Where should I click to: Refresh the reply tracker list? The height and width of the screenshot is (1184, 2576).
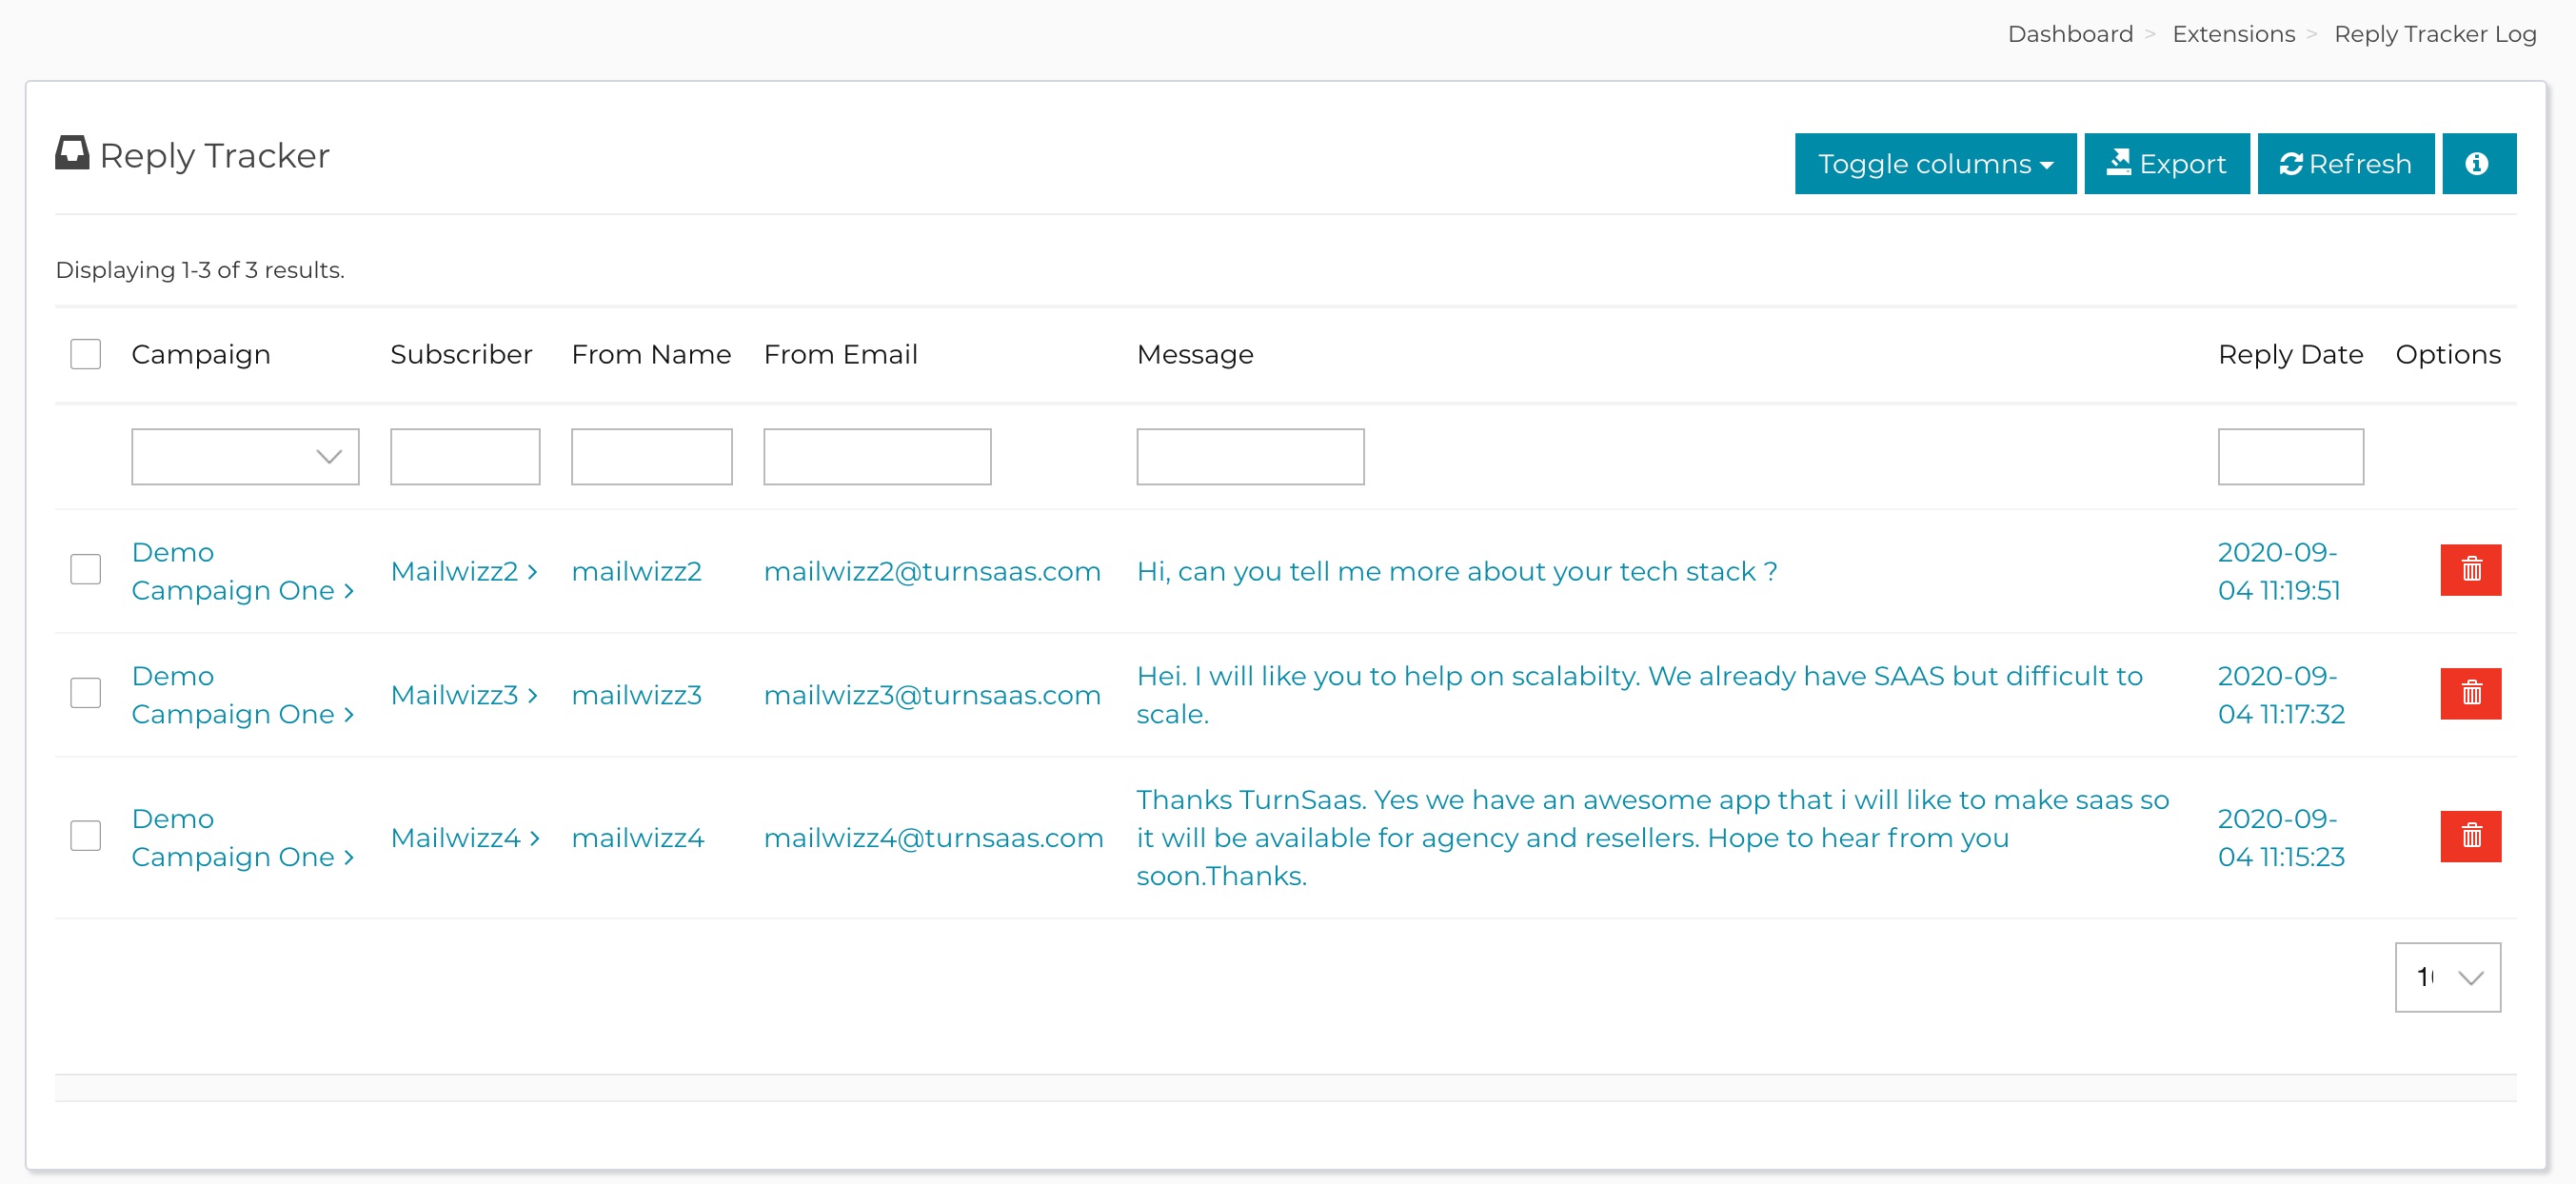[x=2345, y=164]
